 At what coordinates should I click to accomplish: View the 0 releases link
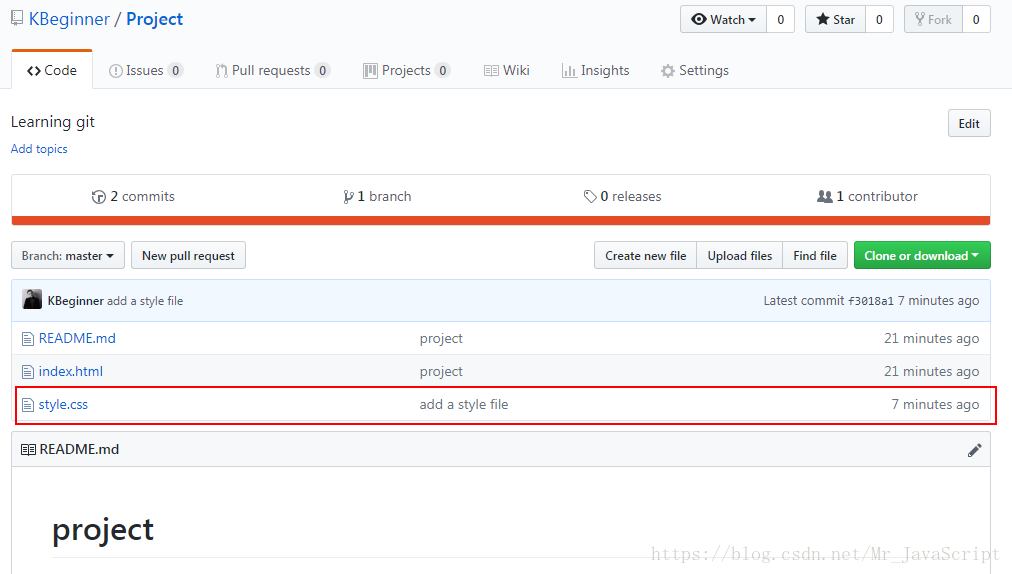(x=623, y=196)
